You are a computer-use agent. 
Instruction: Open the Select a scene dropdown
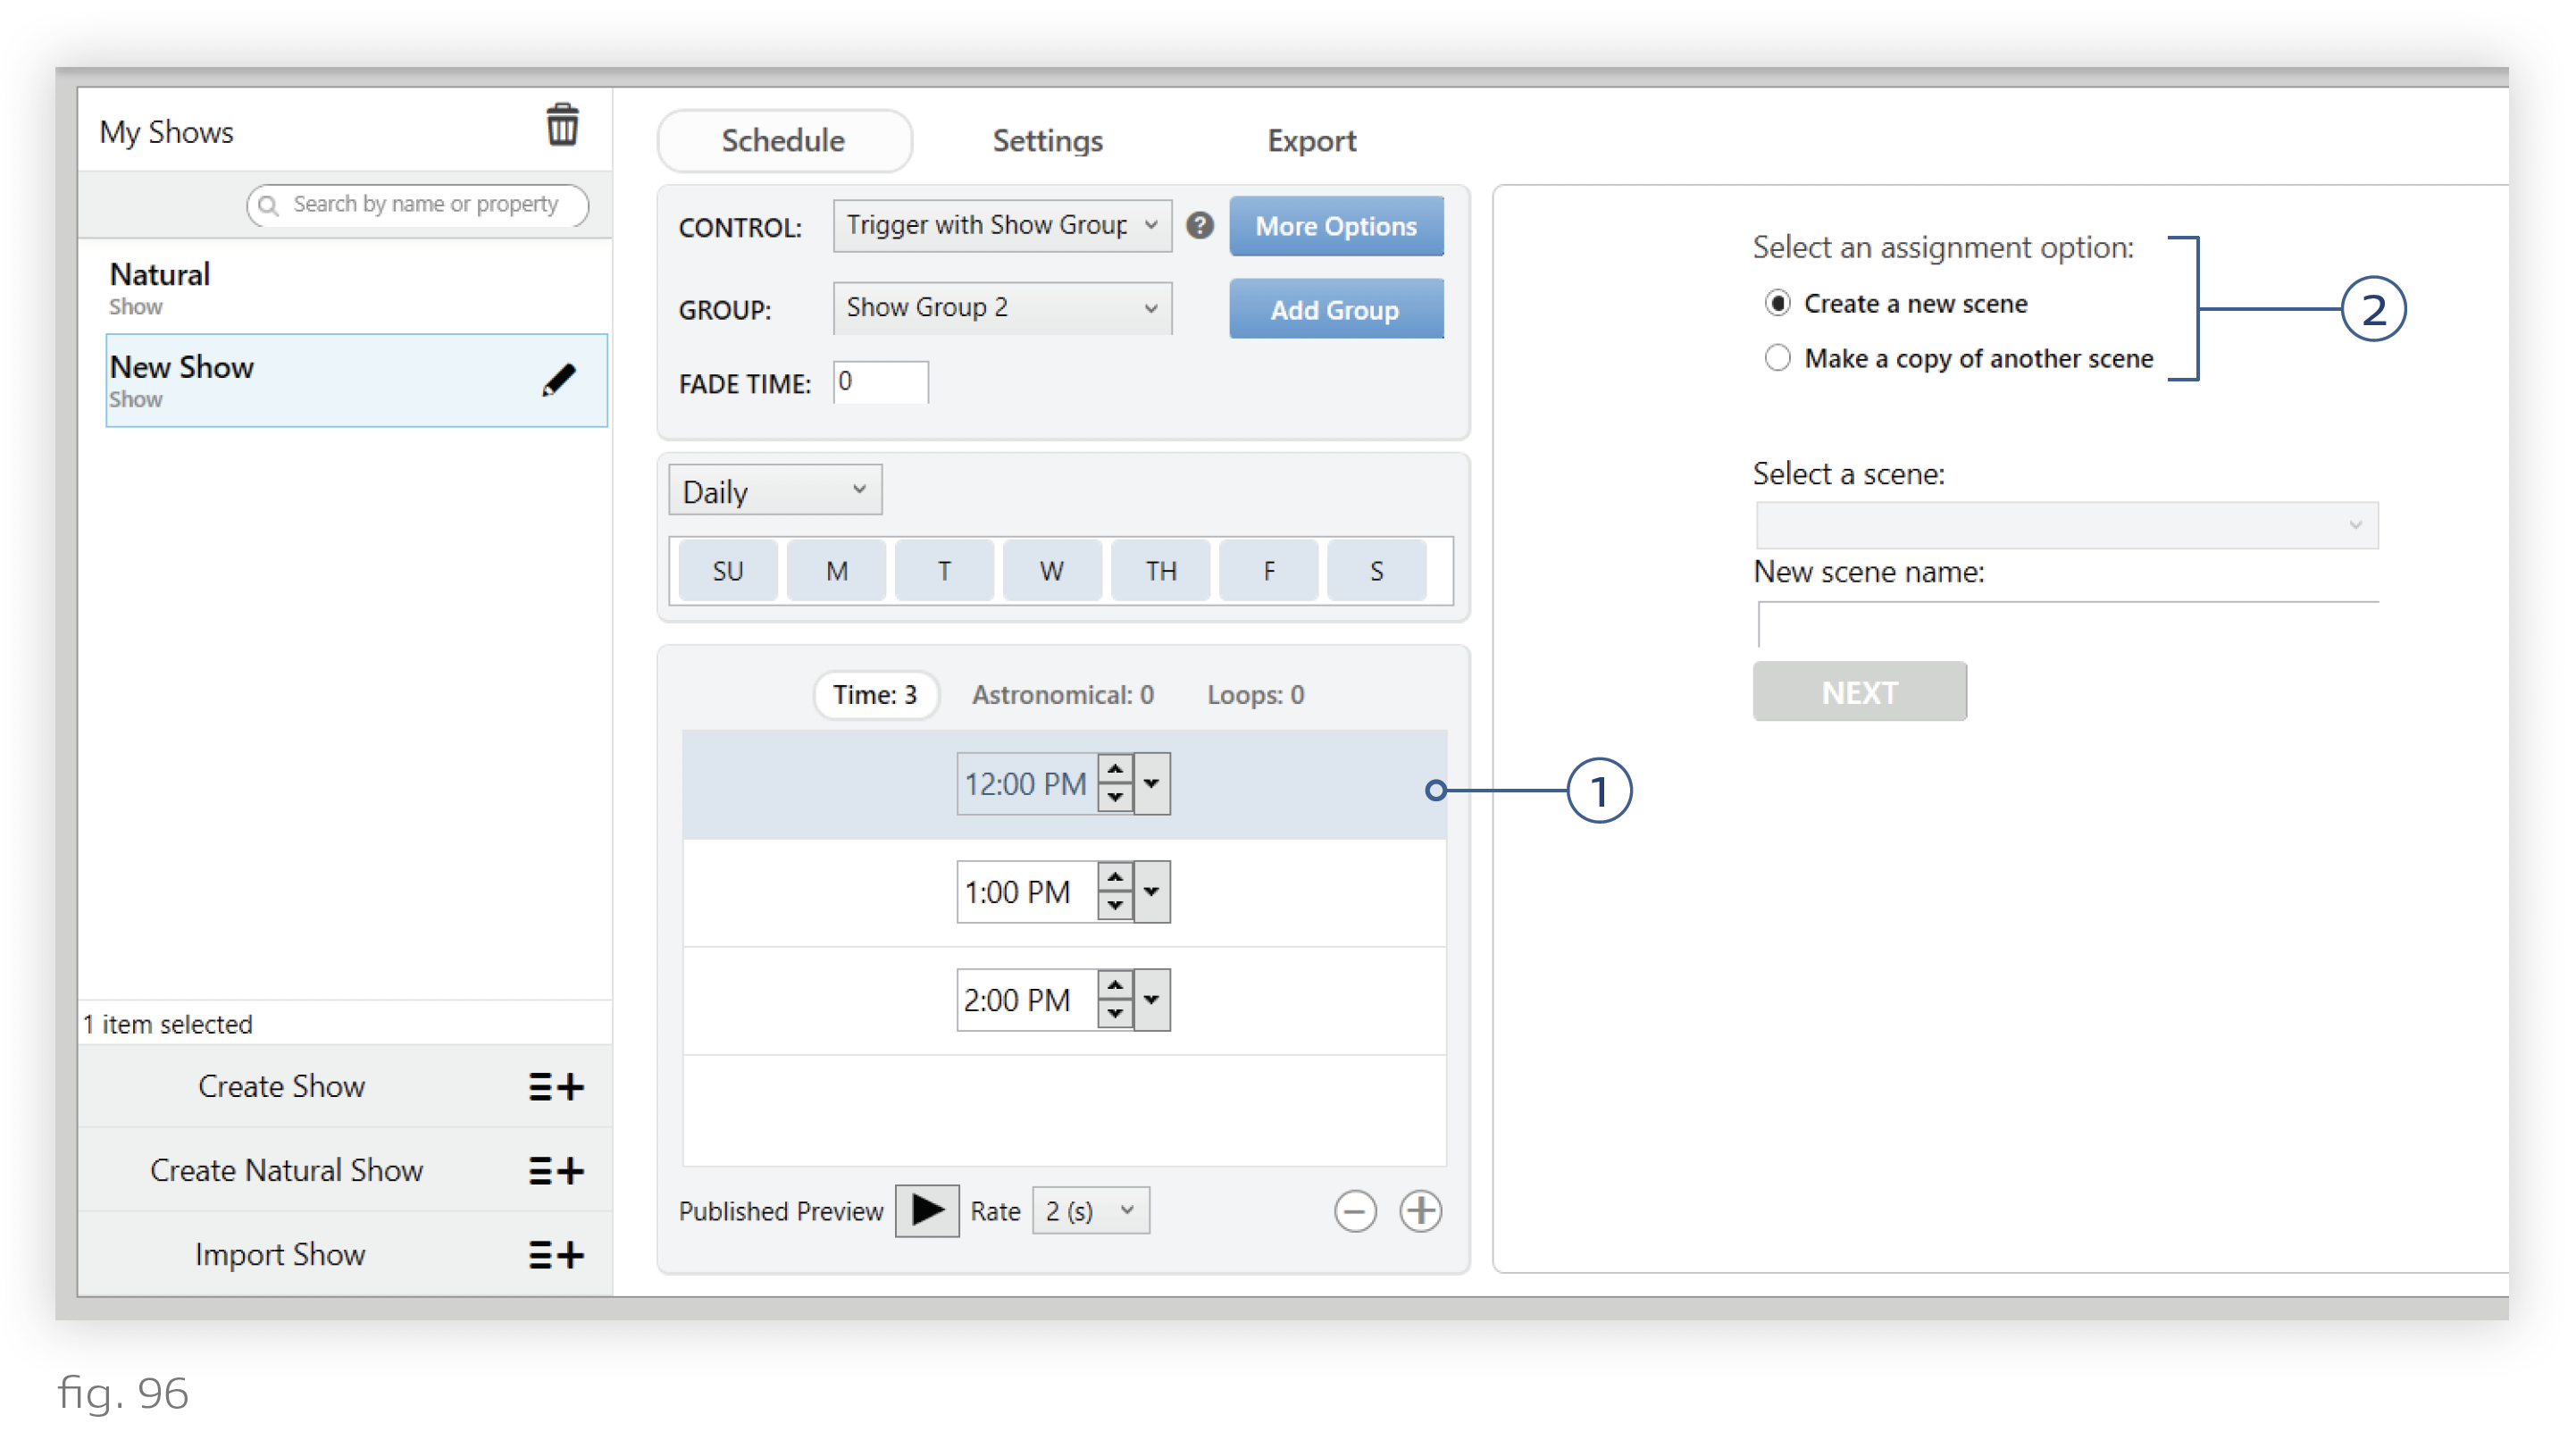[2067, 525]
